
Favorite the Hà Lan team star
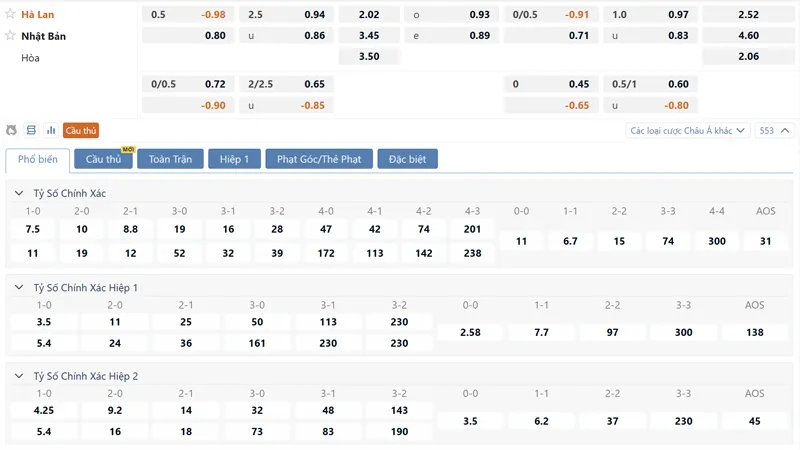pyautogui.click(x=10, y=14)
